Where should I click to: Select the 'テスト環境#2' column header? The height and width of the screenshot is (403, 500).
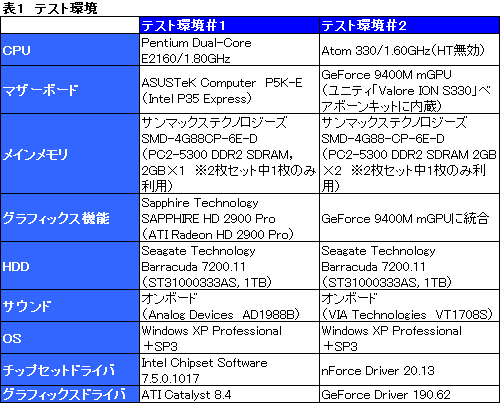(409, 25)
